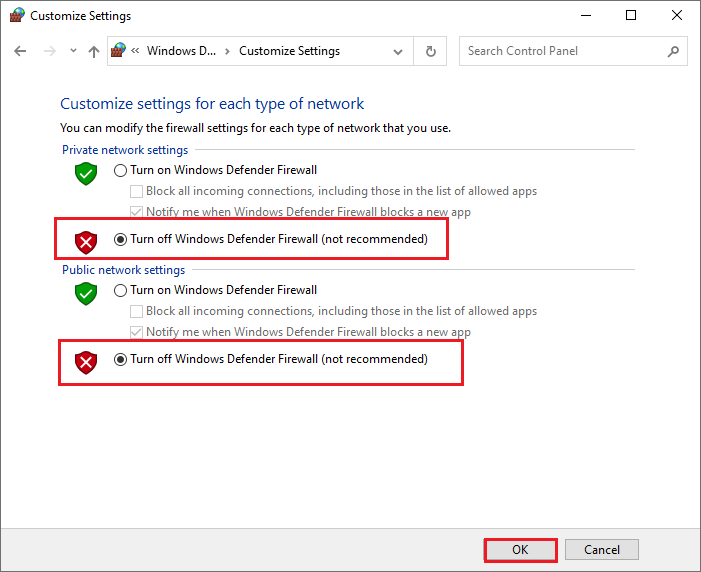Image resolution: width=701 pixels, height=572 pixels.
Task: Click 'Customize settings for each type of network' heading
Action: pos(212,104)
